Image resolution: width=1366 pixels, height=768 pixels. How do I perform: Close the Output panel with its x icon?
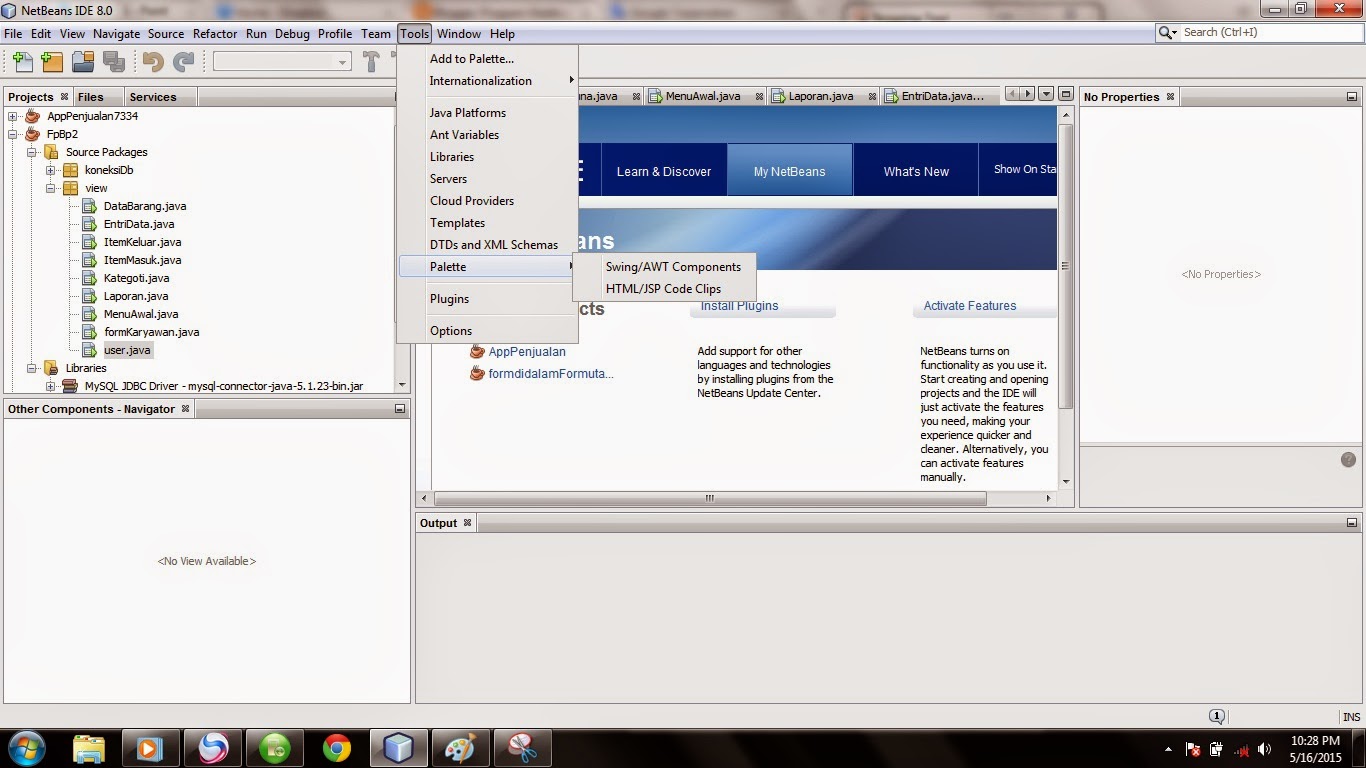(467, 523)
